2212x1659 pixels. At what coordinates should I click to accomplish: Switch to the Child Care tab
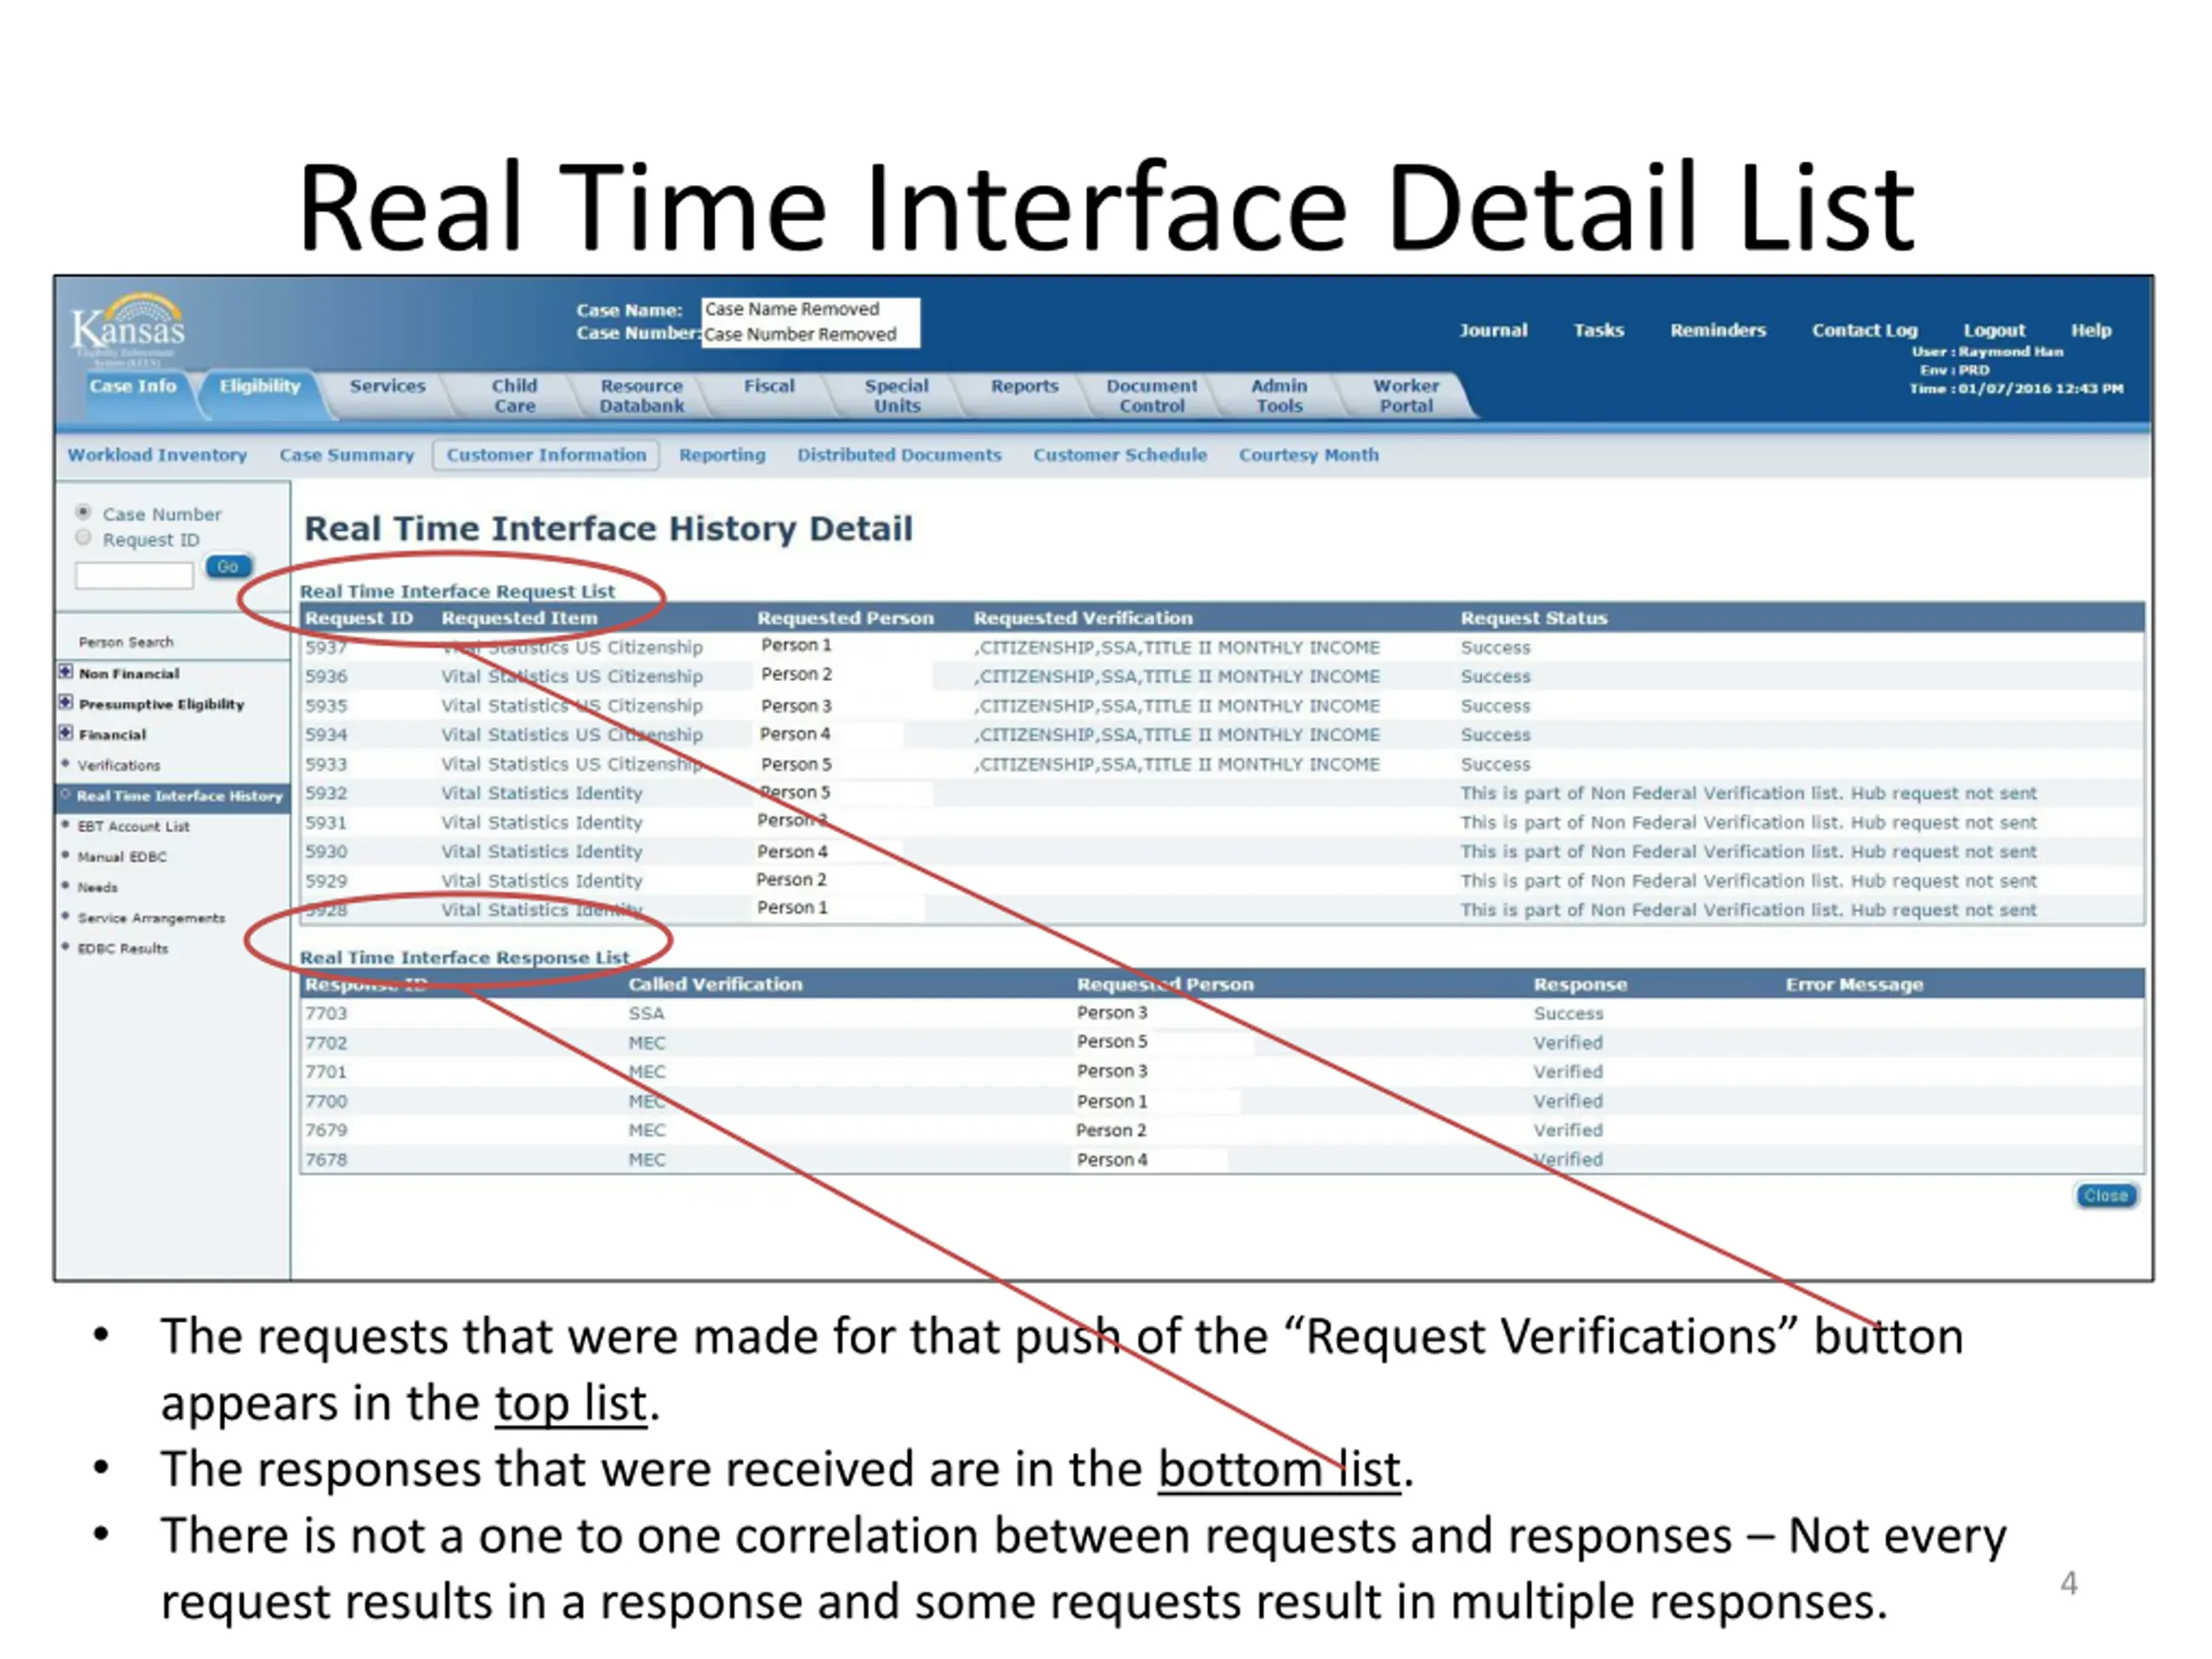coord(514,396)
